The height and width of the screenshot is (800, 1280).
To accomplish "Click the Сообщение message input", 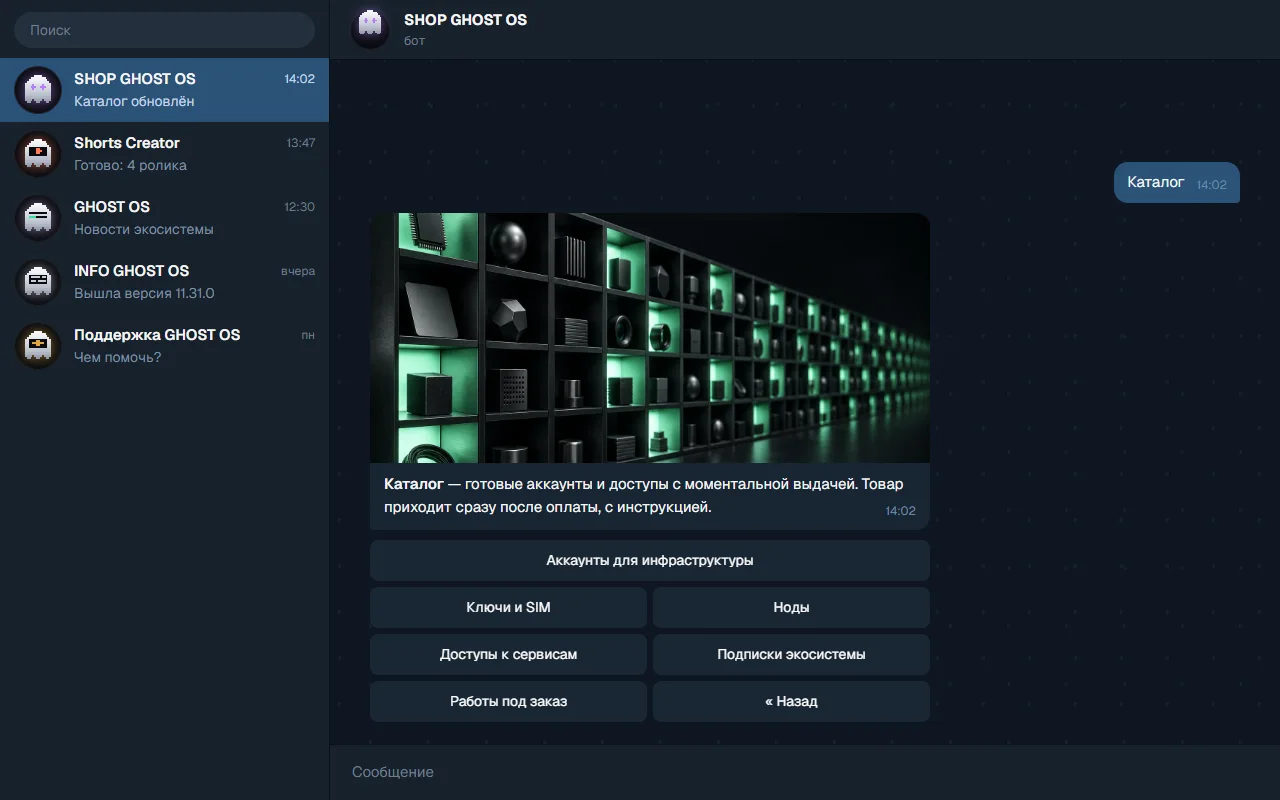I will pos(805,772).
